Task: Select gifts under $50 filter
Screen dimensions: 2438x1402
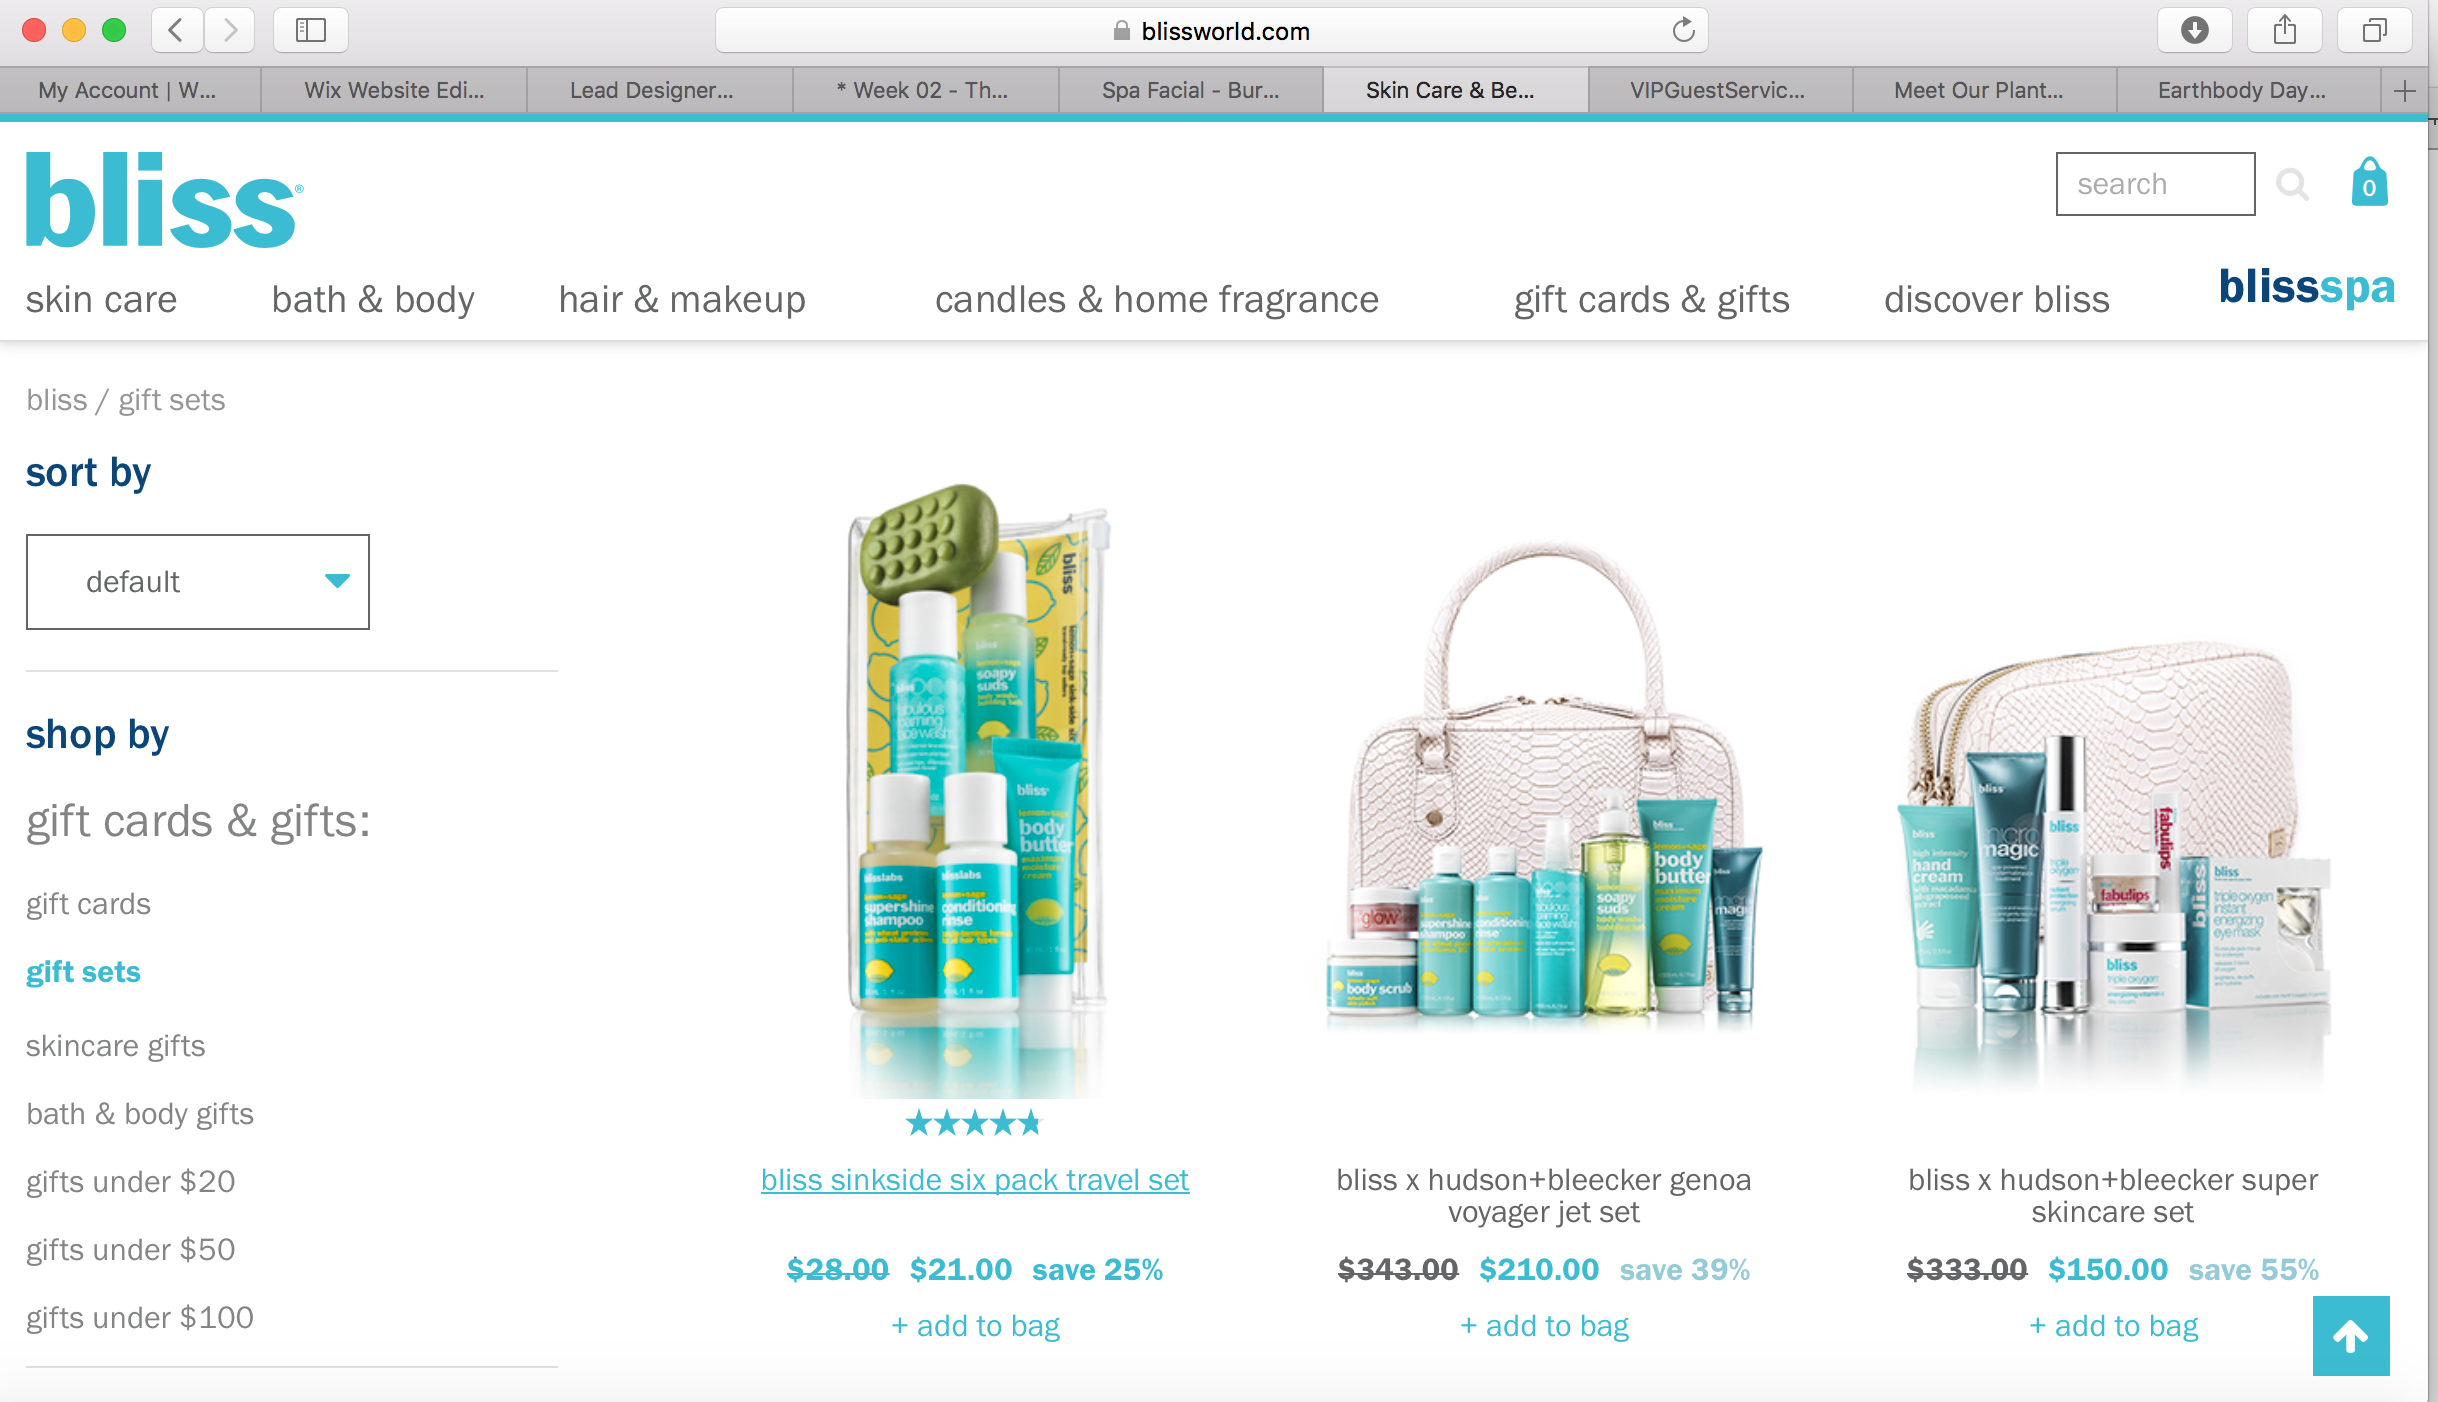Action: click(x=130, y=1250)
